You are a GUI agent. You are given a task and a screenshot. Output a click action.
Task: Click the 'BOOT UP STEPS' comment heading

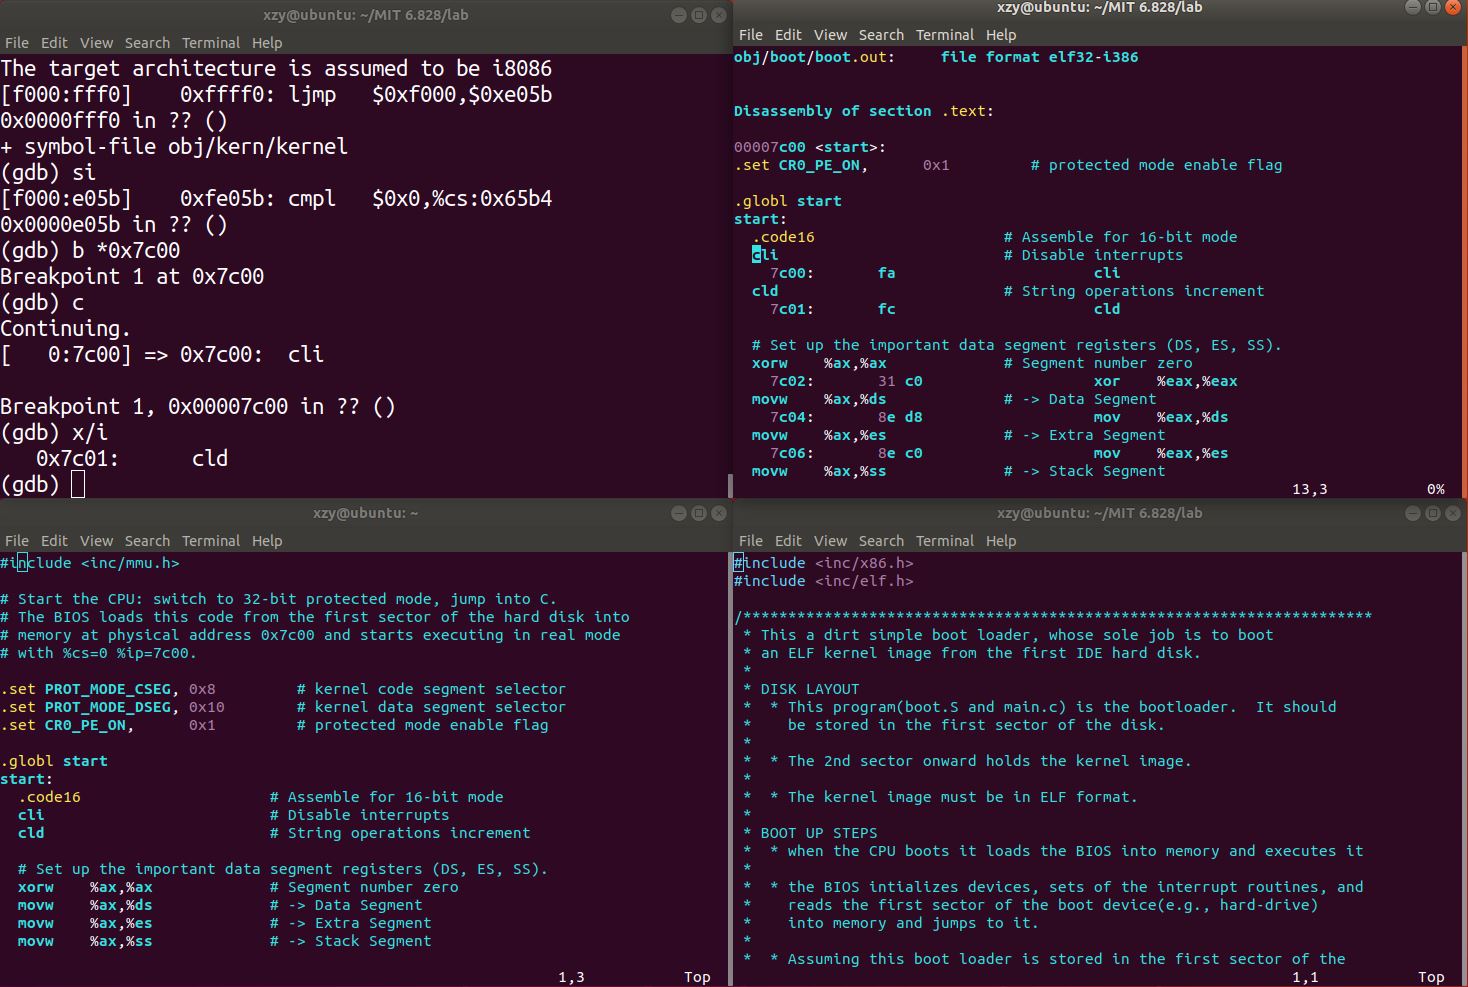818,833
